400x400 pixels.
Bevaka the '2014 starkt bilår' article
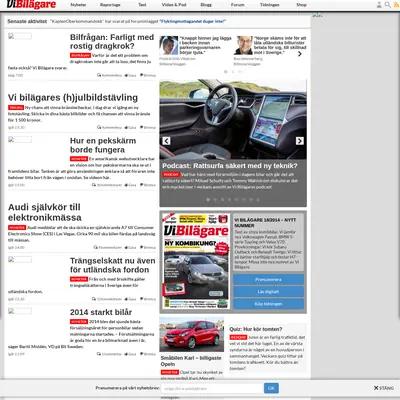point(148,354)
